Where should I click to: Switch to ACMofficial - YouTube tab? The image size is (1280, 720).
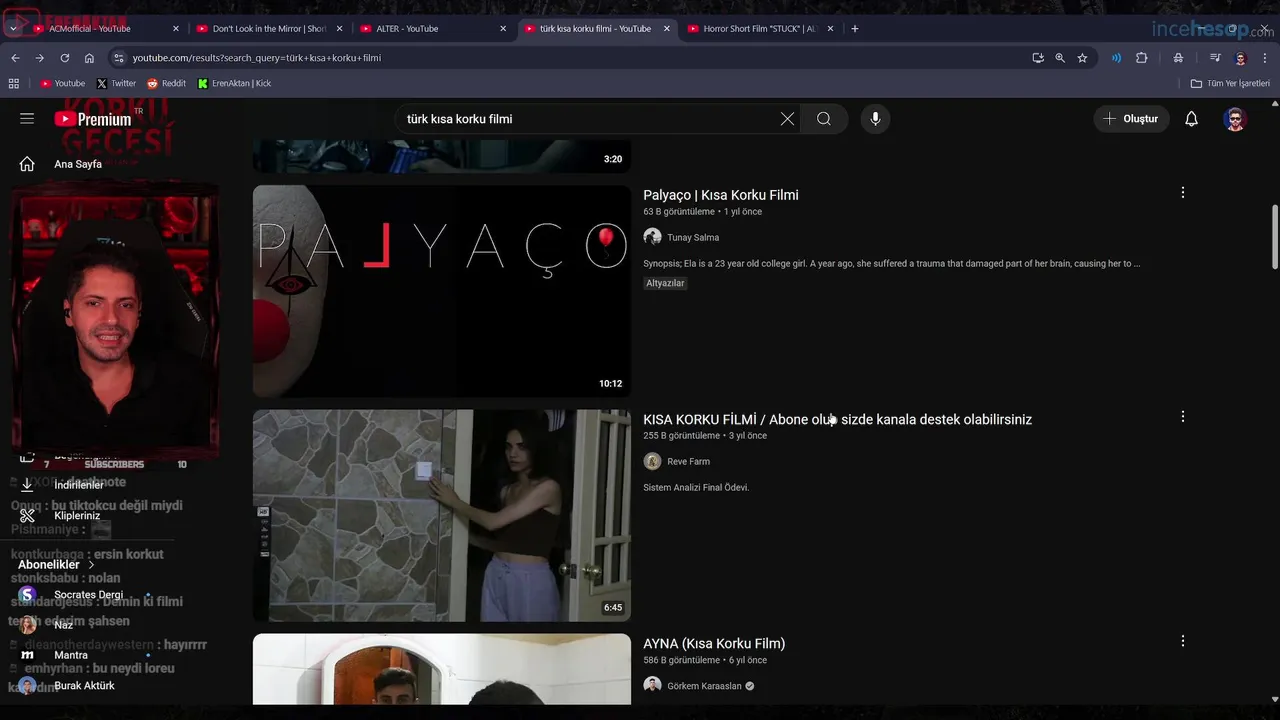pyautogui.click(x=106, y=29)
